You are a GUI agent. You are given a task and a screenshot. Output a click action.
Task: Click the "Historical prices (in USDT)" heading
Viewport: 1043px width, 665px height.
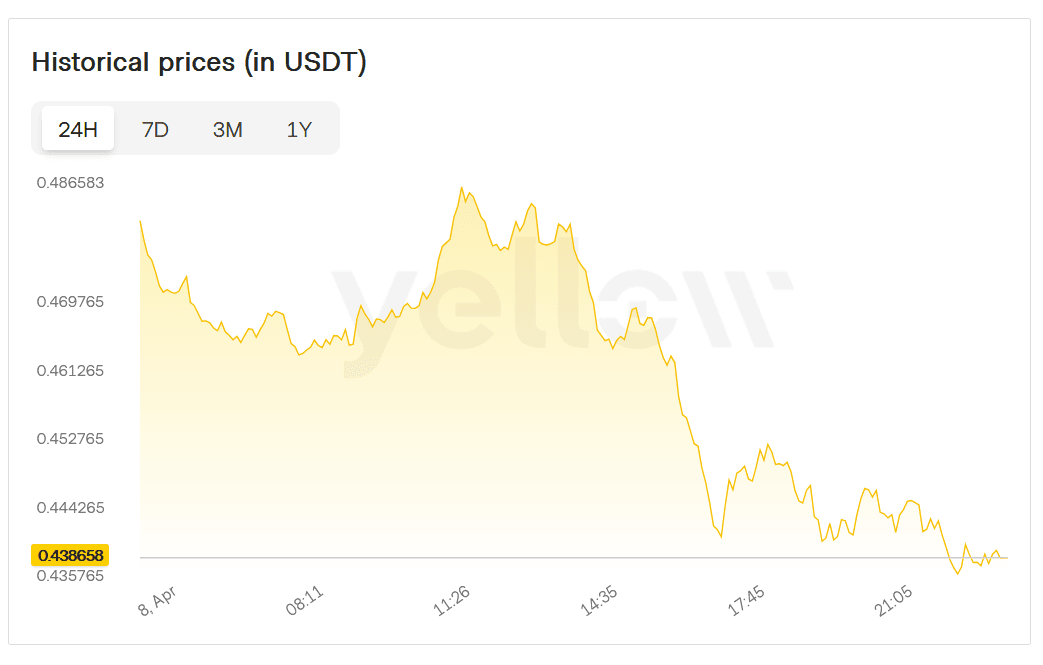coord(199,62)
